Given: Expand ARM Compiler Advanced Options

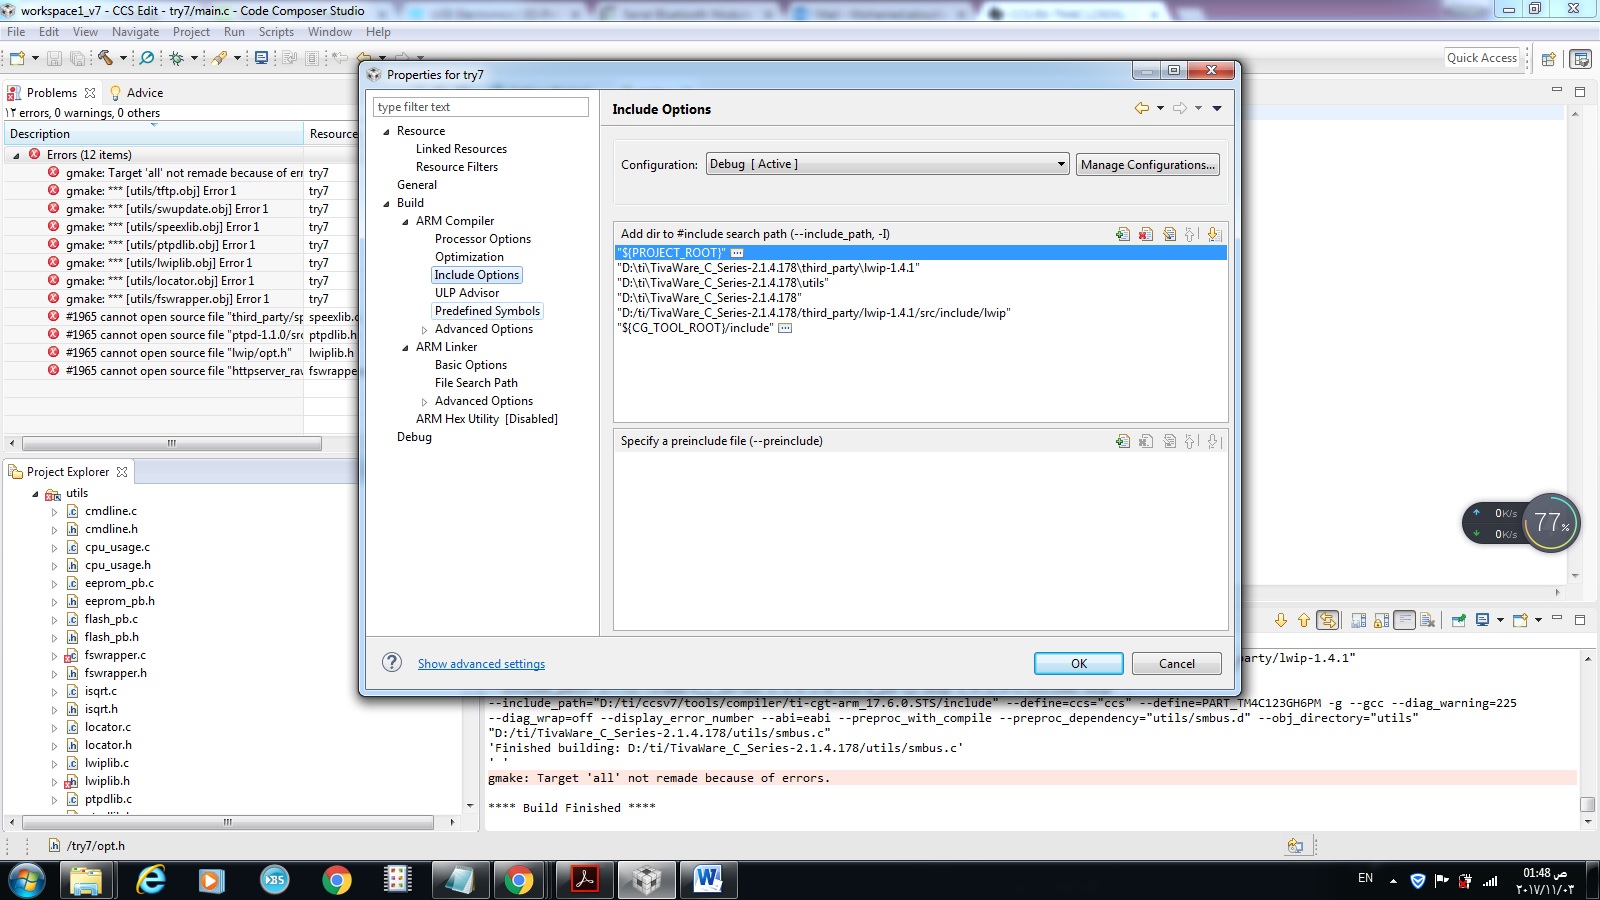Looking at the screenshot, I should (424, 330).
